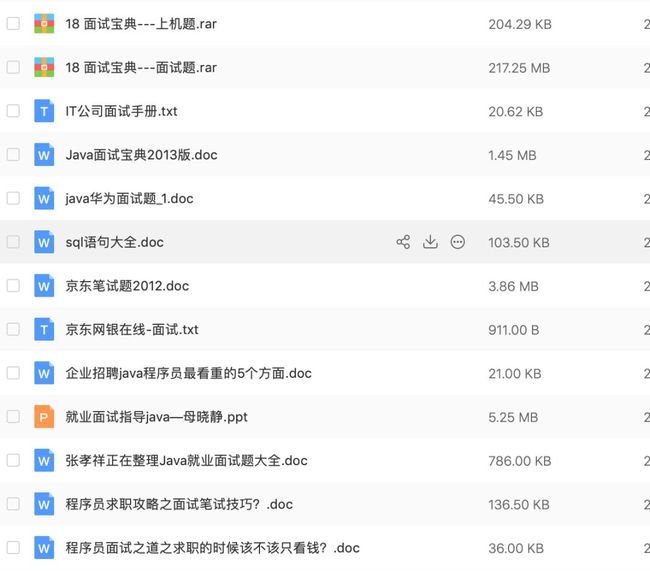Click the Word icon of 程序员面试之道之求职的时候该不该只看钱?.doc
The width and height of the screenshot is (650, 571).
[x=44, y=548]
